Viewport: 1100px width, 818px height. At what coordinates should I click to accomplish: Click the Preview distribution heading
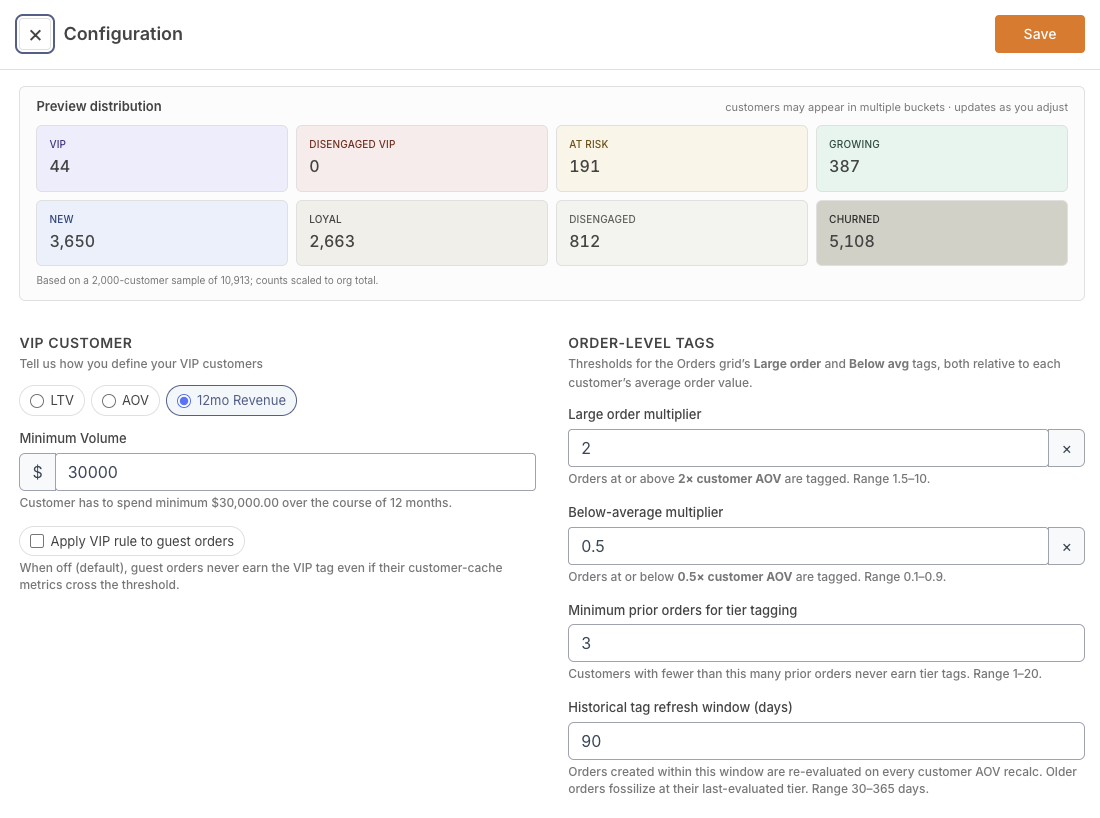pyautogui.click(x=99, y=107)
